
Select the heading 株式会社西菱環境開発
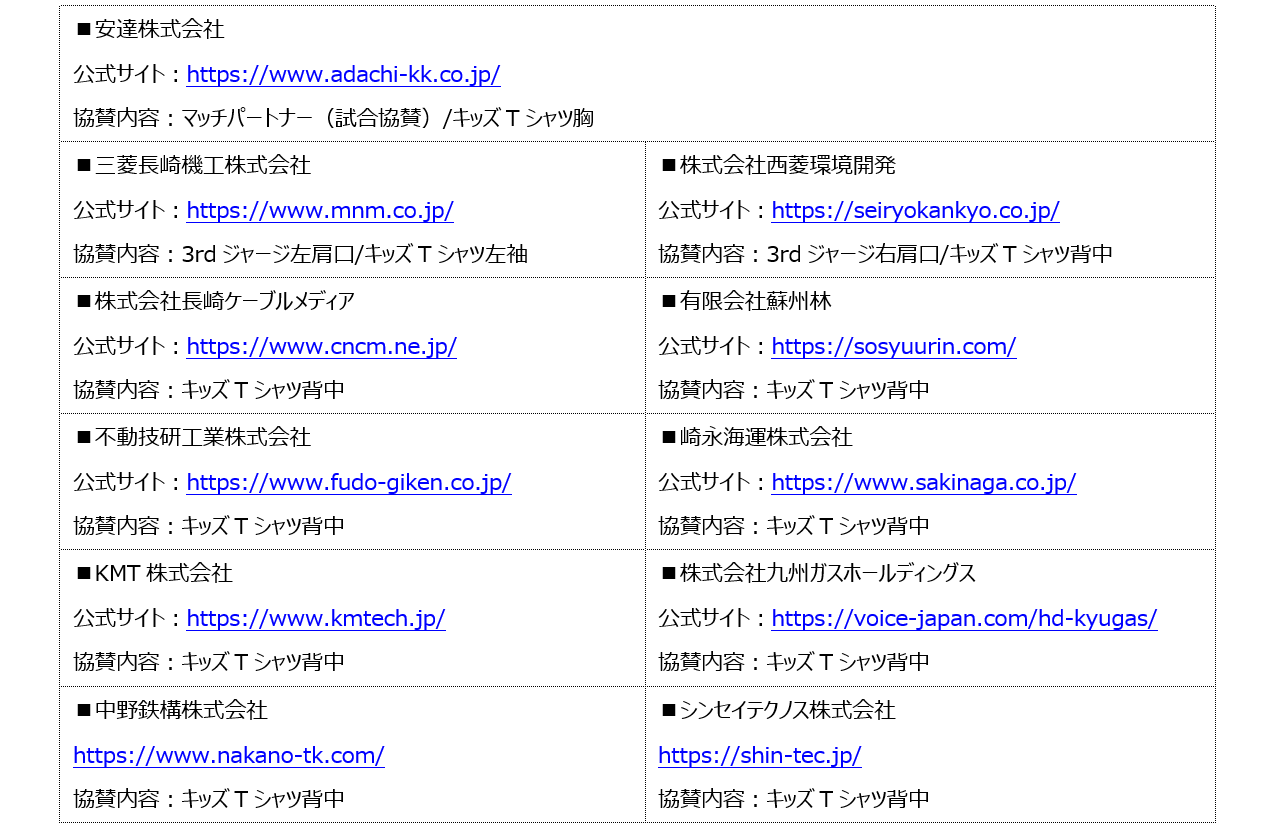click(788, 165)
